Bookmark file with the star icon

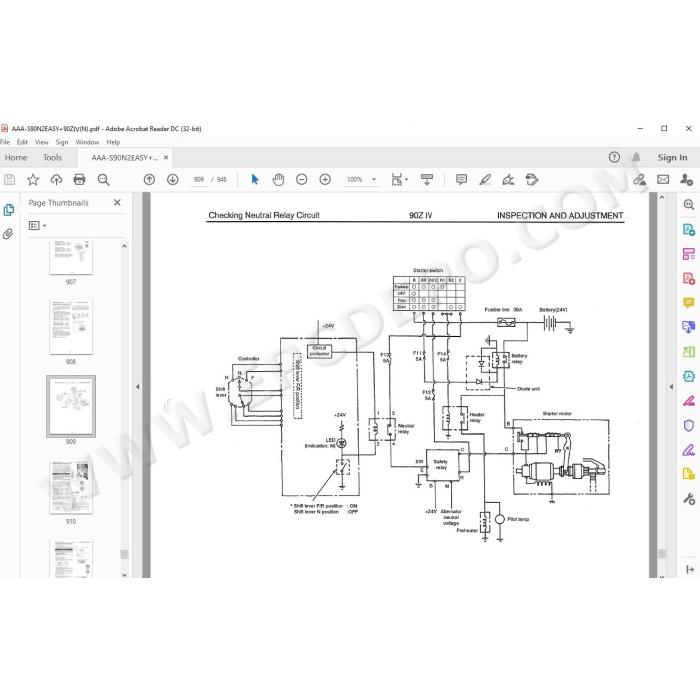tap(33, 179)
